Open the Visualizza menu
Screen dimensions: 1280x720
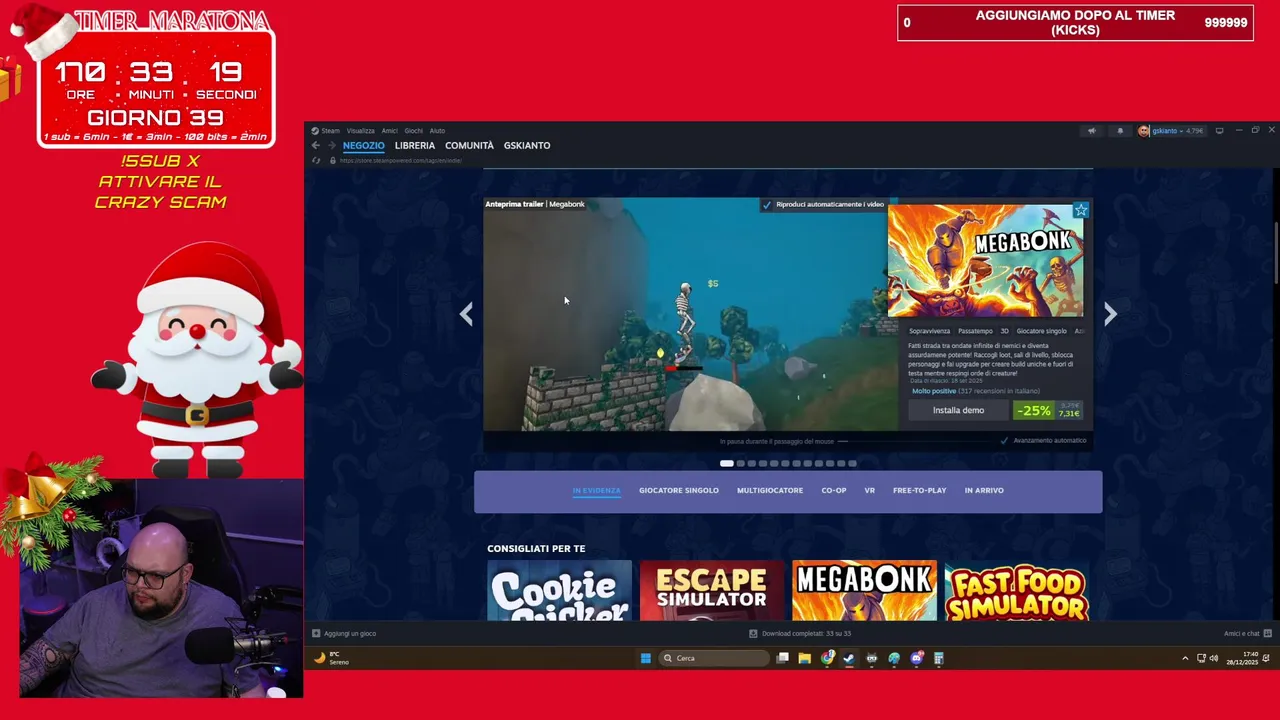tap(361, 131)
